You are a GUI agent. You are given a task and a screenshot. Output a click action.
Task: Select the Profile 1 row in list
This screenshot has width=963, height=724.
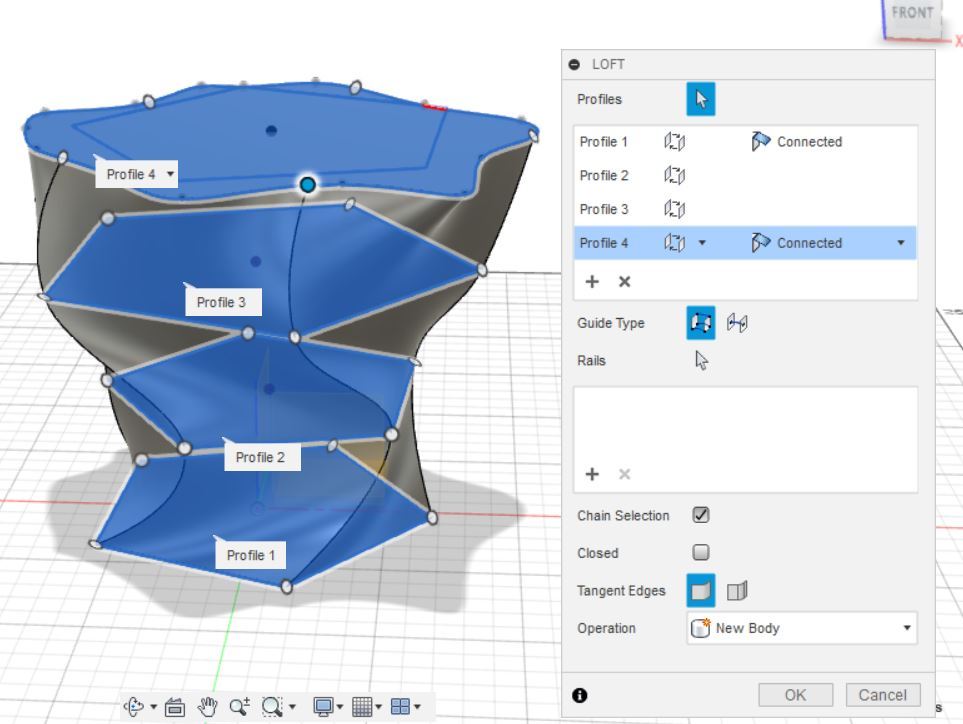coord(745,141)
